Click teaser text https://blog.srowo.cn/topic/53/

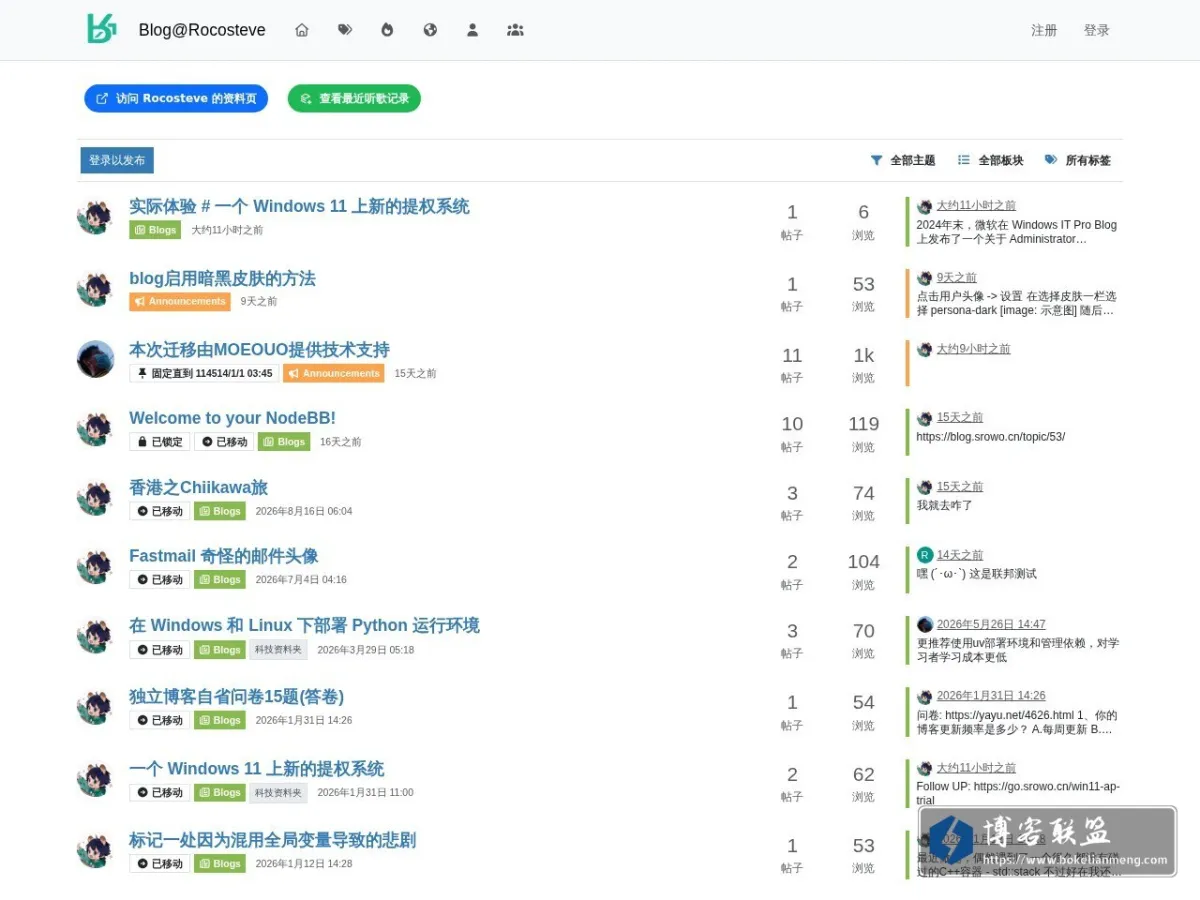coord(991,437)
